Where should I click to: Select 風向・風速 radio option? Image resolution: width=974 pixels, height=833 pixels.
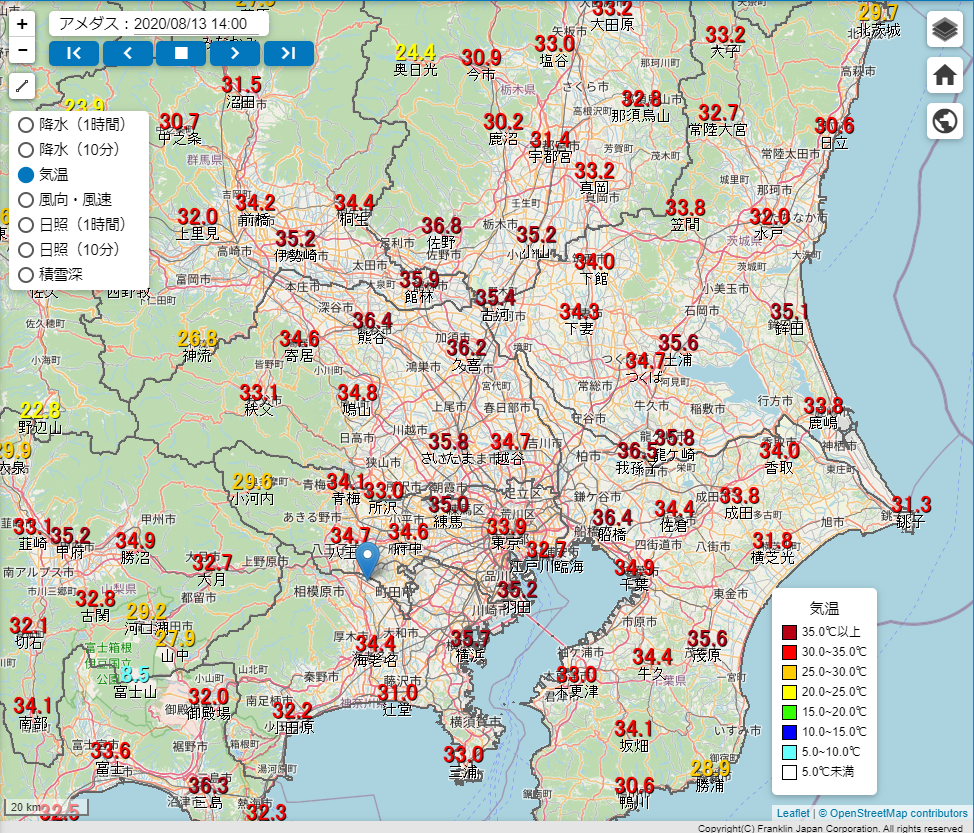26,199
